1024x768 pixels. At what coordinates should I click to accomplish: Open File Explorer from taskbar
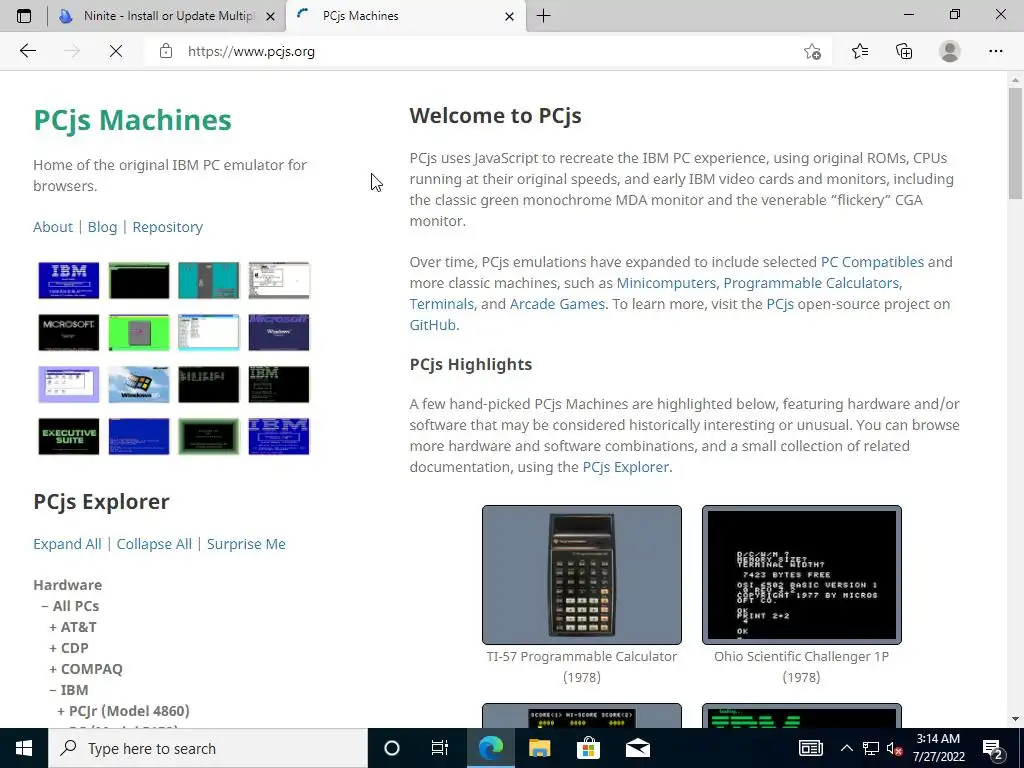coord(539,748)
